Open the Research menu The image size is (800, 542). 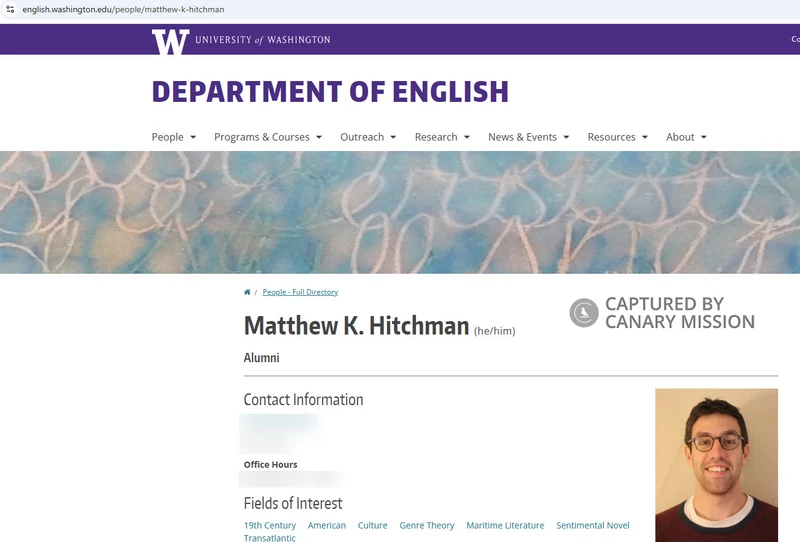436,137
